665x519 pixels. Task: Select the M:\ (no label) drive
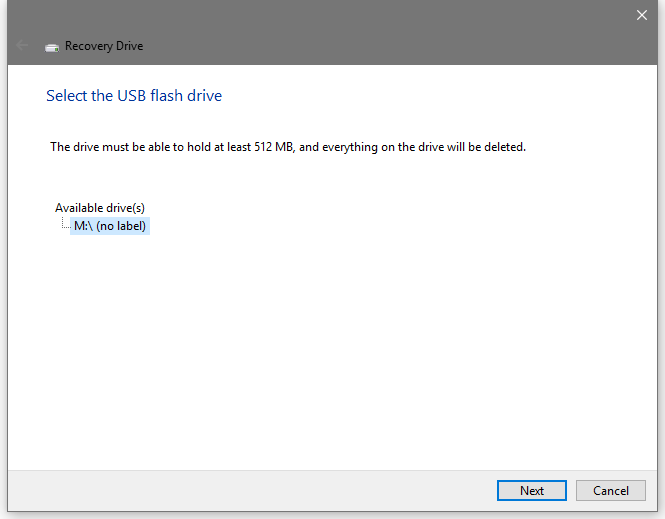pyautogui.click(x=110, y=226)
